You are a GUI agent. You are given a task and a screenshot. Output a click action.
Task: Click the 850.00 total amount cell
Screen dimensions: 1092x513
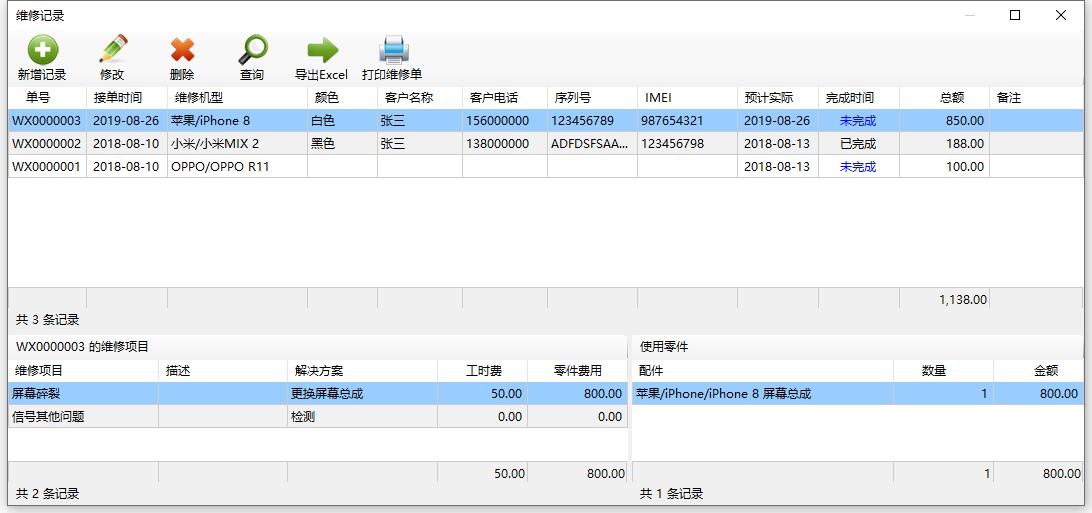pos(944,120)
